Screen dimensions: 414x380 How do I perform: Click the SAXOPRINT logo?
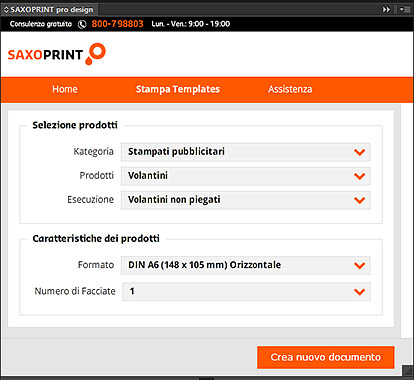pos(57,54)
